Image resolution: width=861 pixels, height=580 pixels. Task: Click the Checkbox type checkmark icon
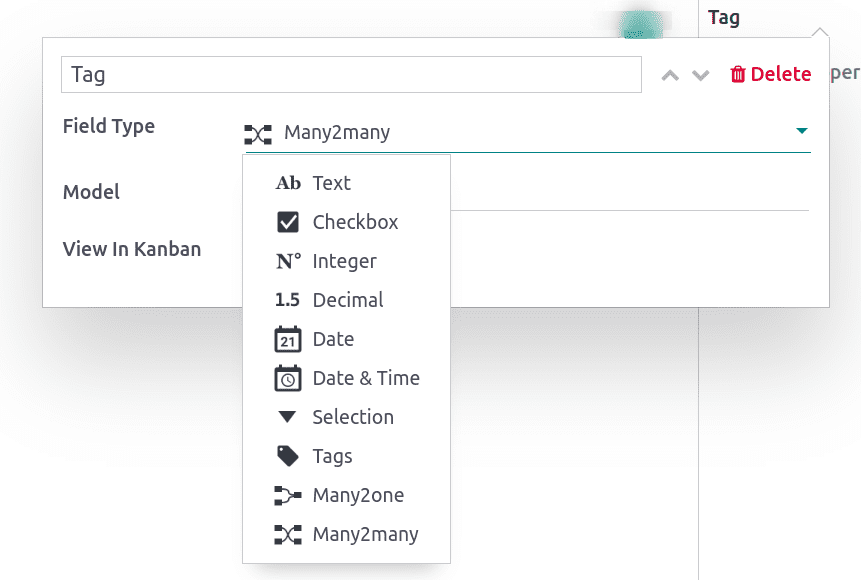pyautogui.click(x=288, y=222)
